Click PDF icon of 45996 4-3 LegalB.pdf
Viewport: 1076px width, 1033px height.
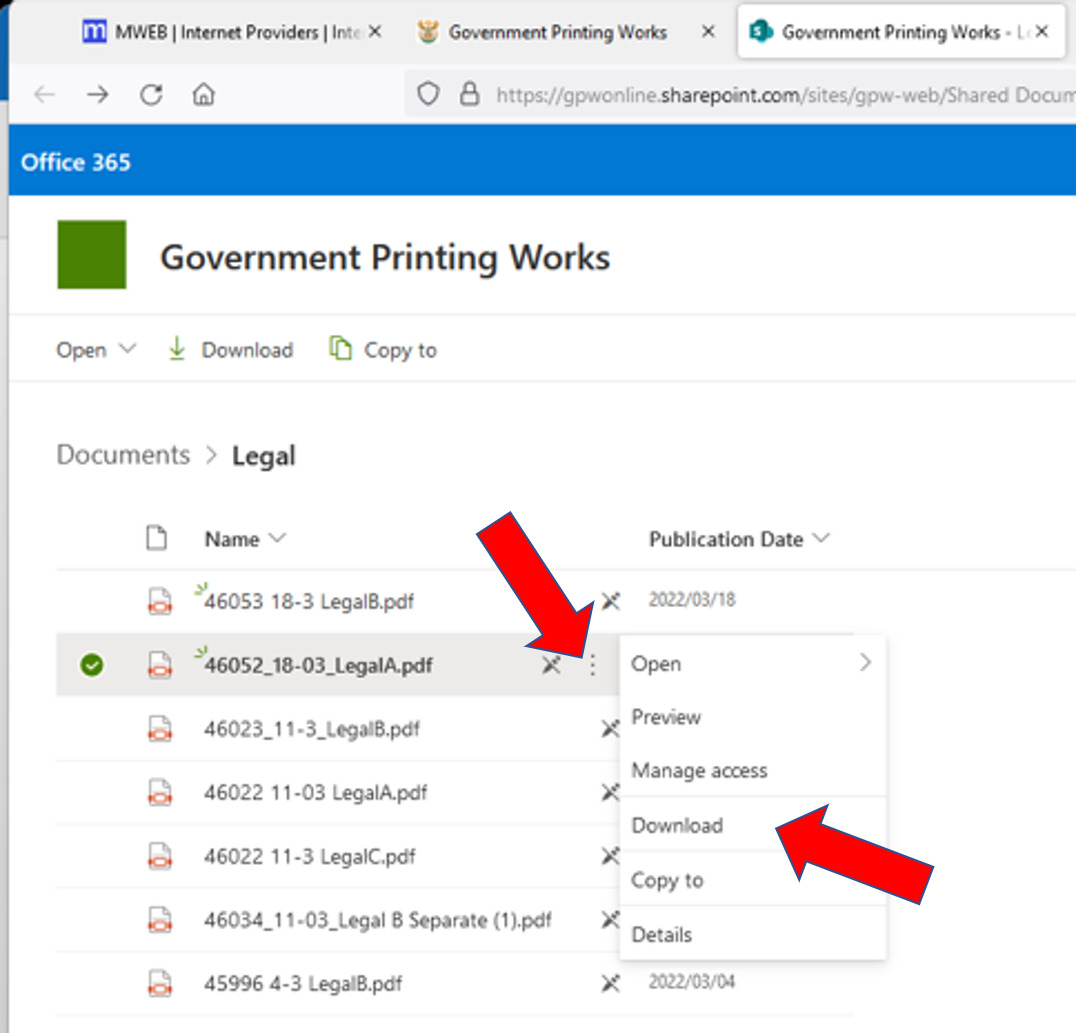click(x=160, y=984)
